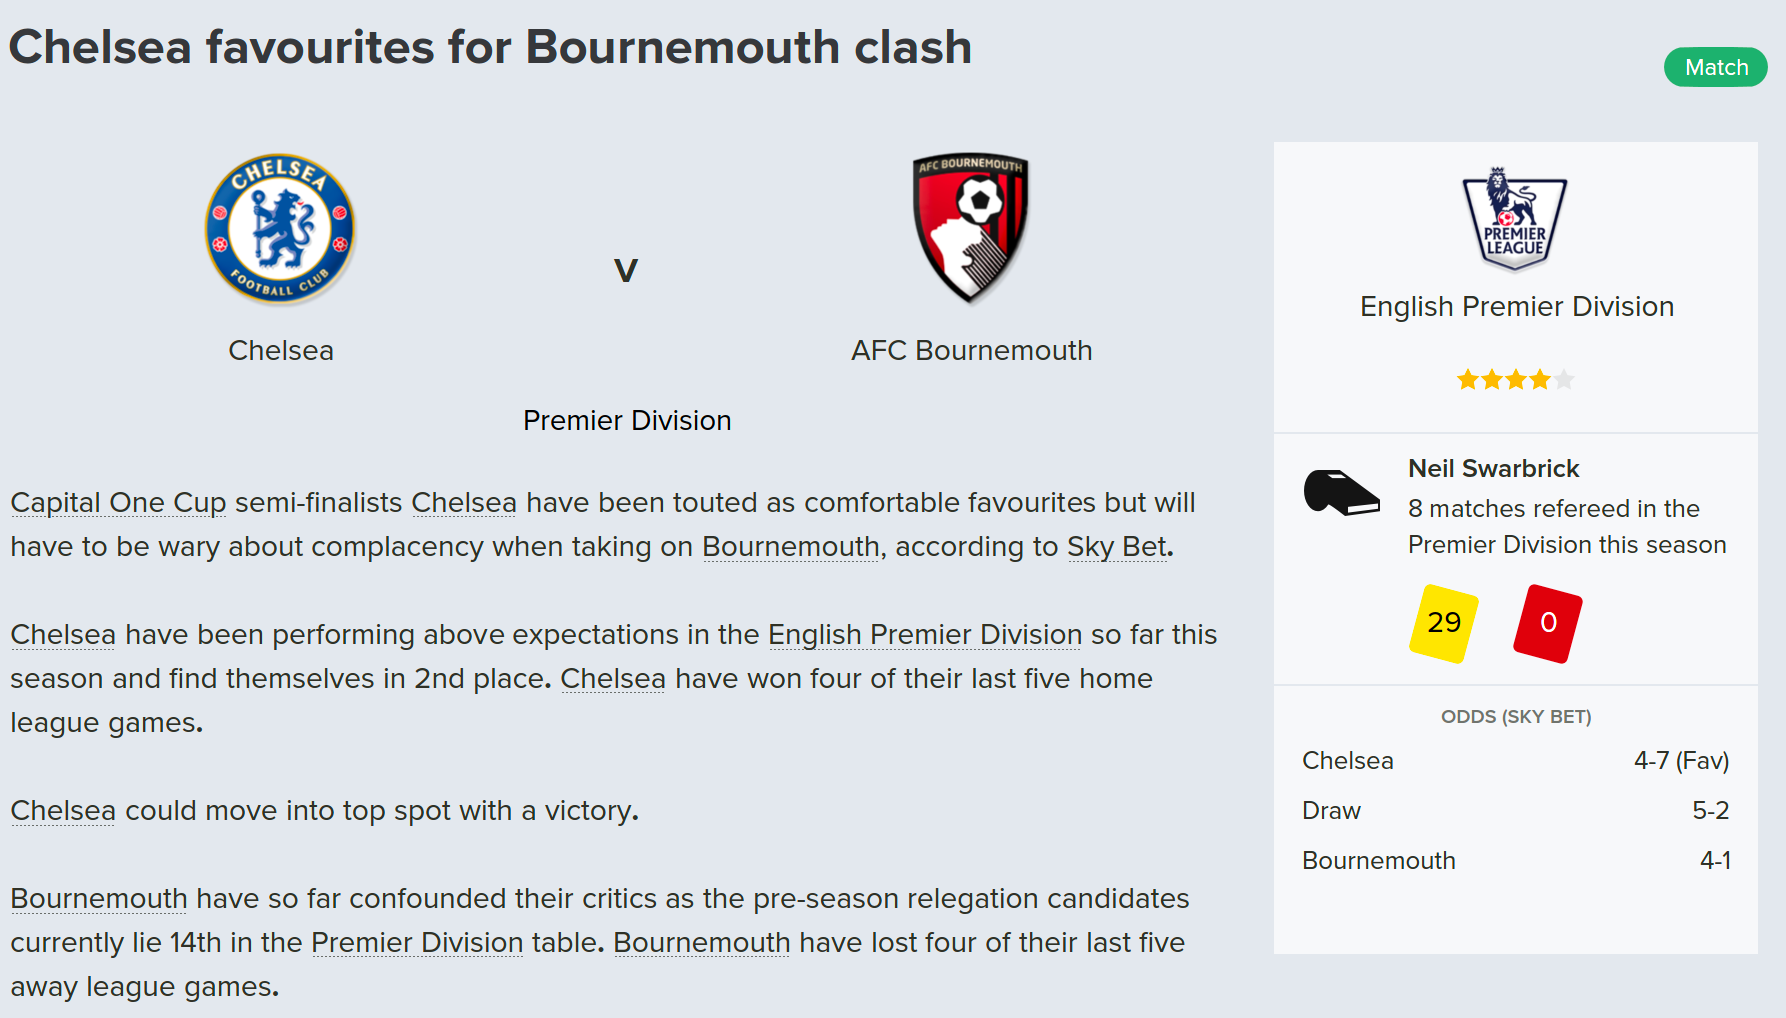Click the Draw 5-2 odds row
The width and height of the screenshot is (1786, 1018).
click(1515, 810)
